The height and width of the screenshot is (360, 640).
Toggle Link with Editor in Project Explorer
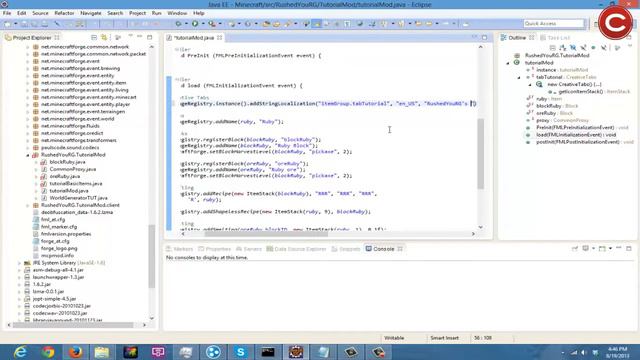104,38
